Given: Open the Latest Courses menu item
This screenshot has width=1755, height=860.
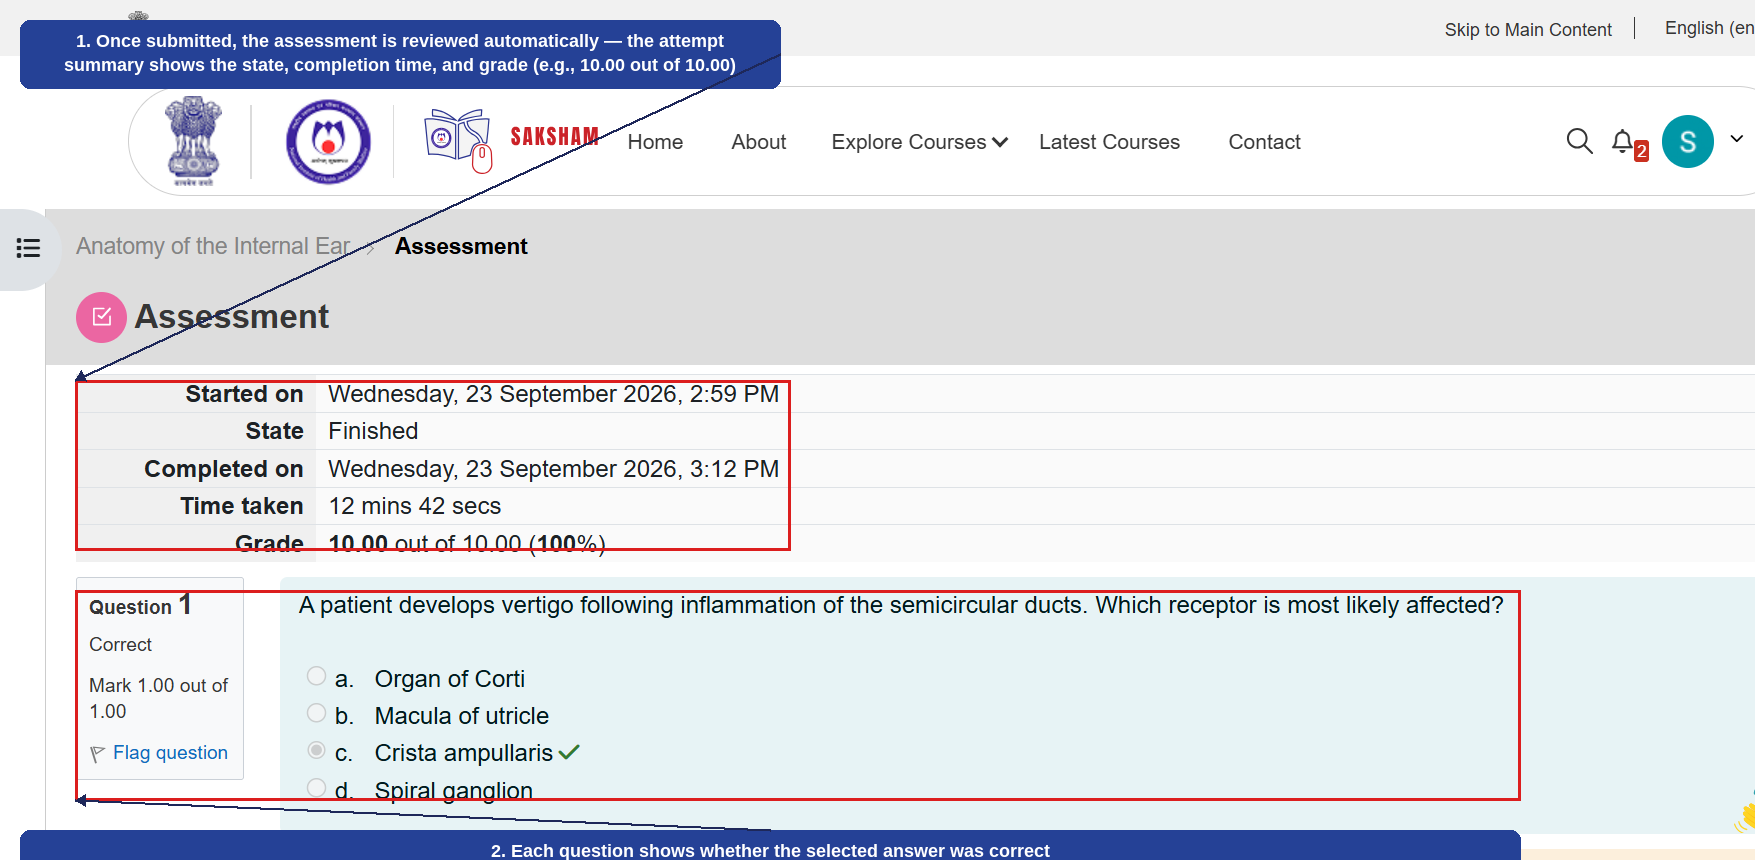Looking at the screenshot, I should [1109, 142].
